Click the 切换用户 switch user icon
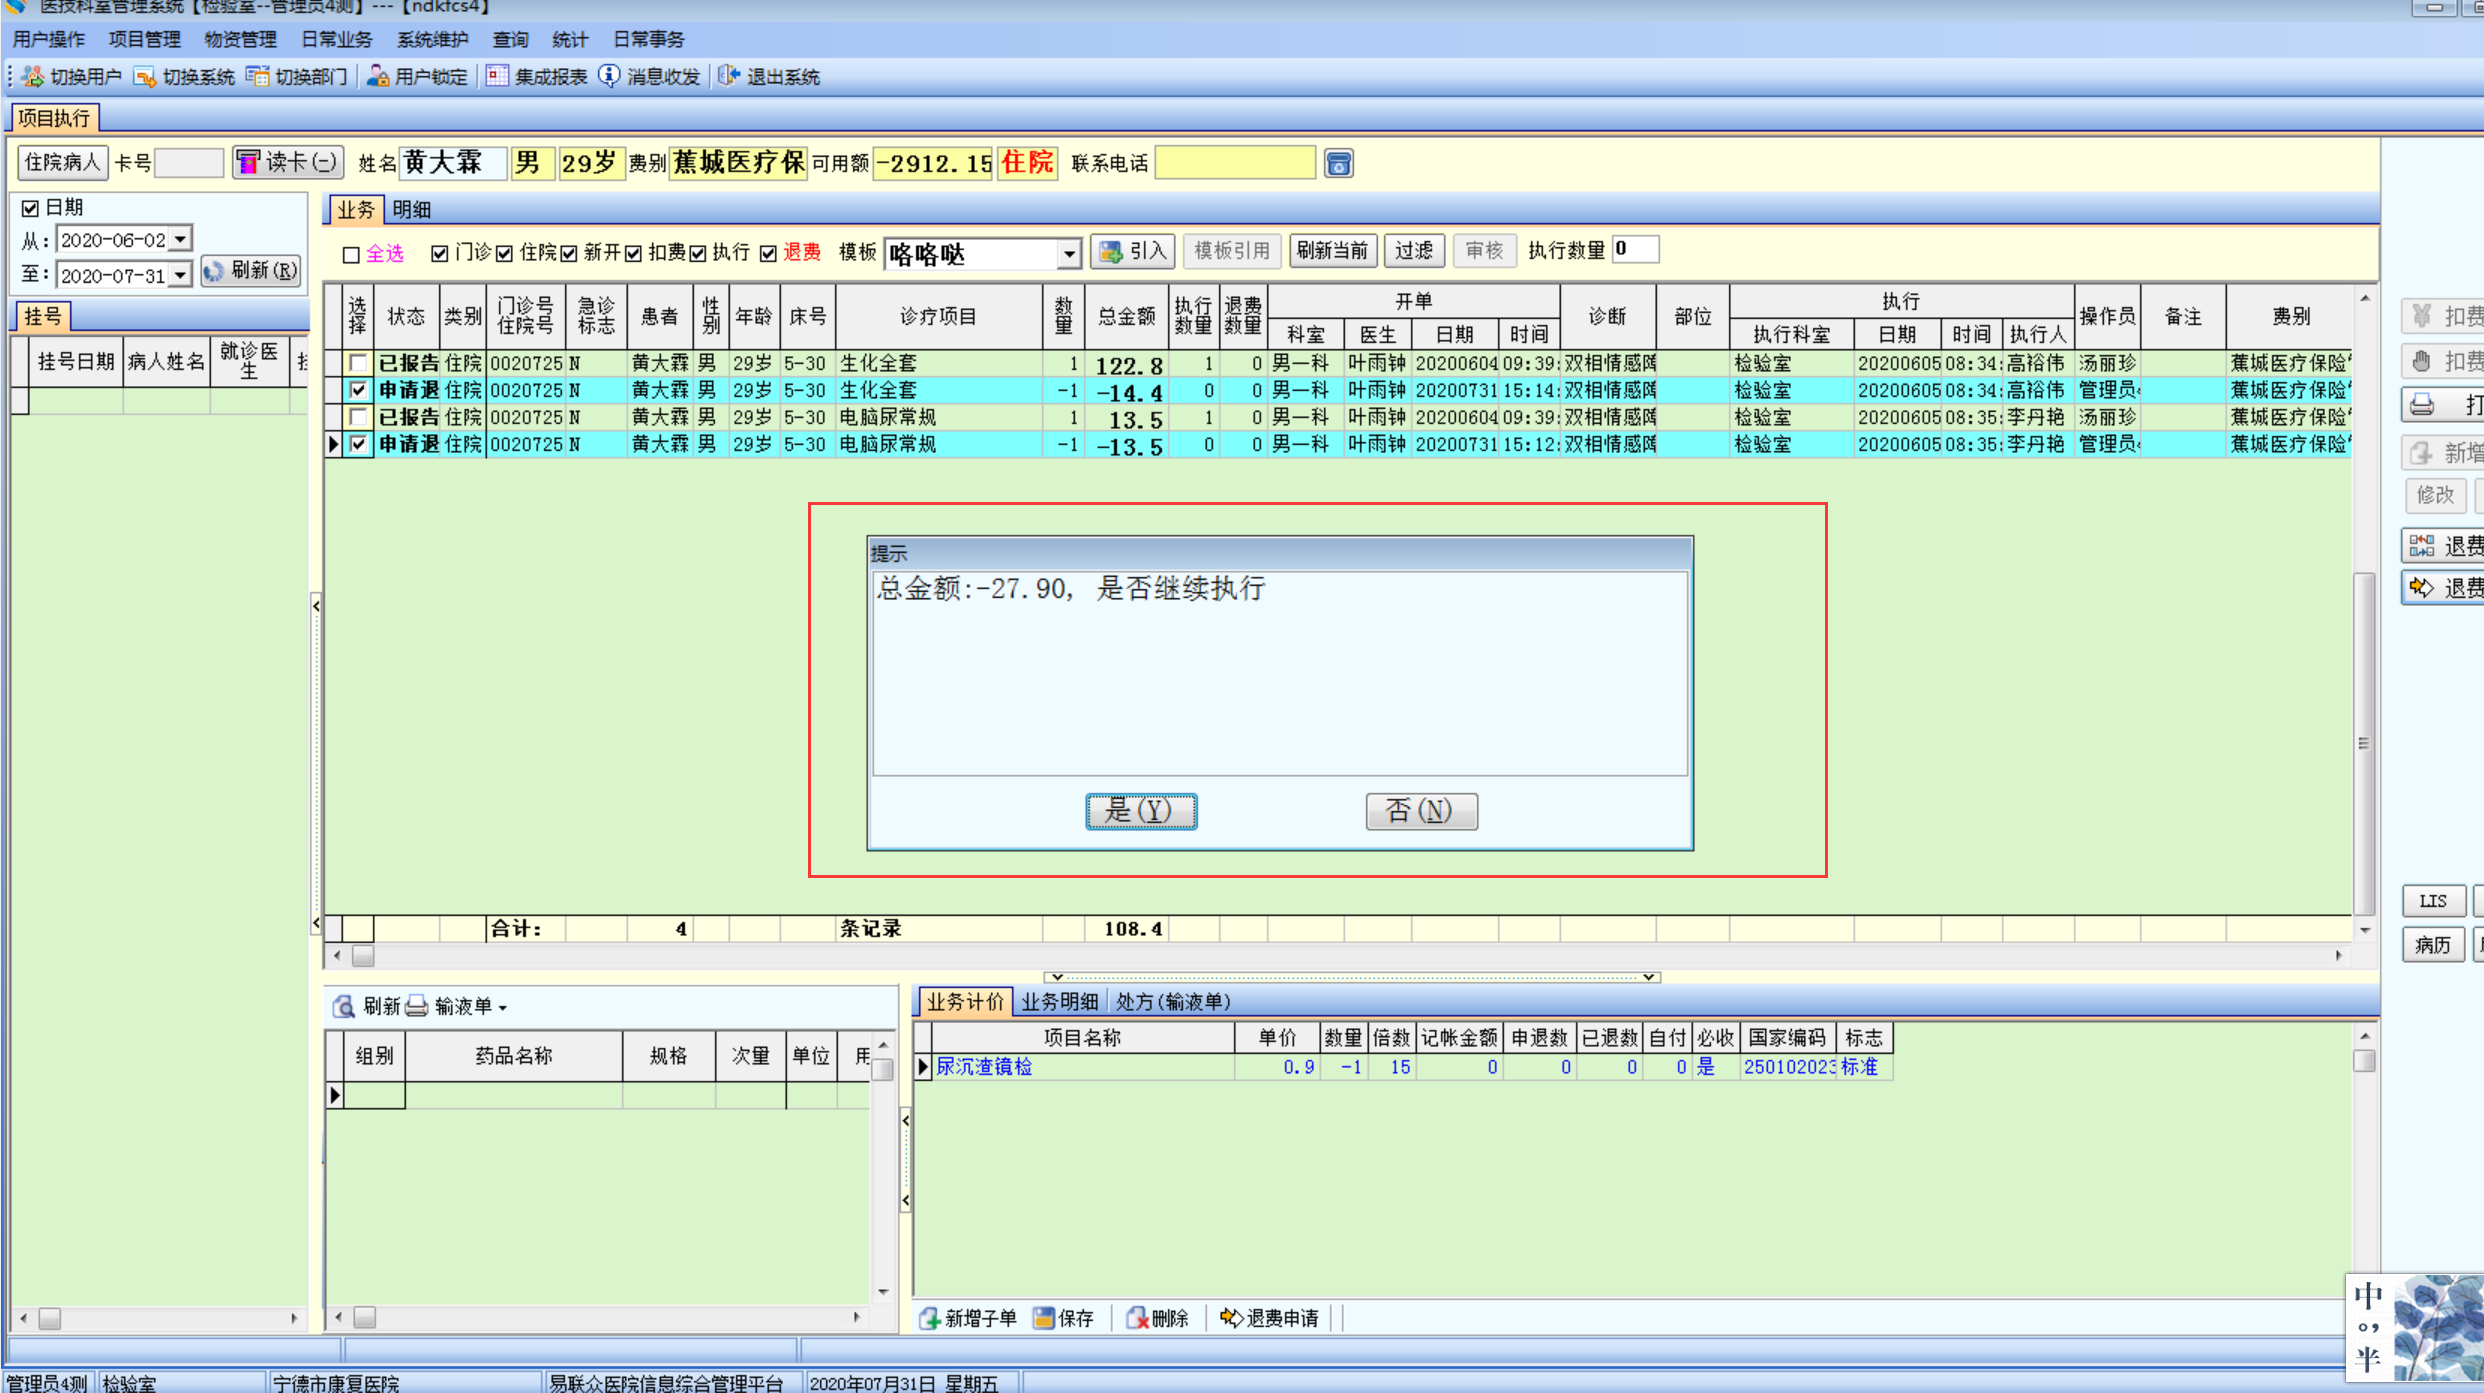 coord(33,77)
